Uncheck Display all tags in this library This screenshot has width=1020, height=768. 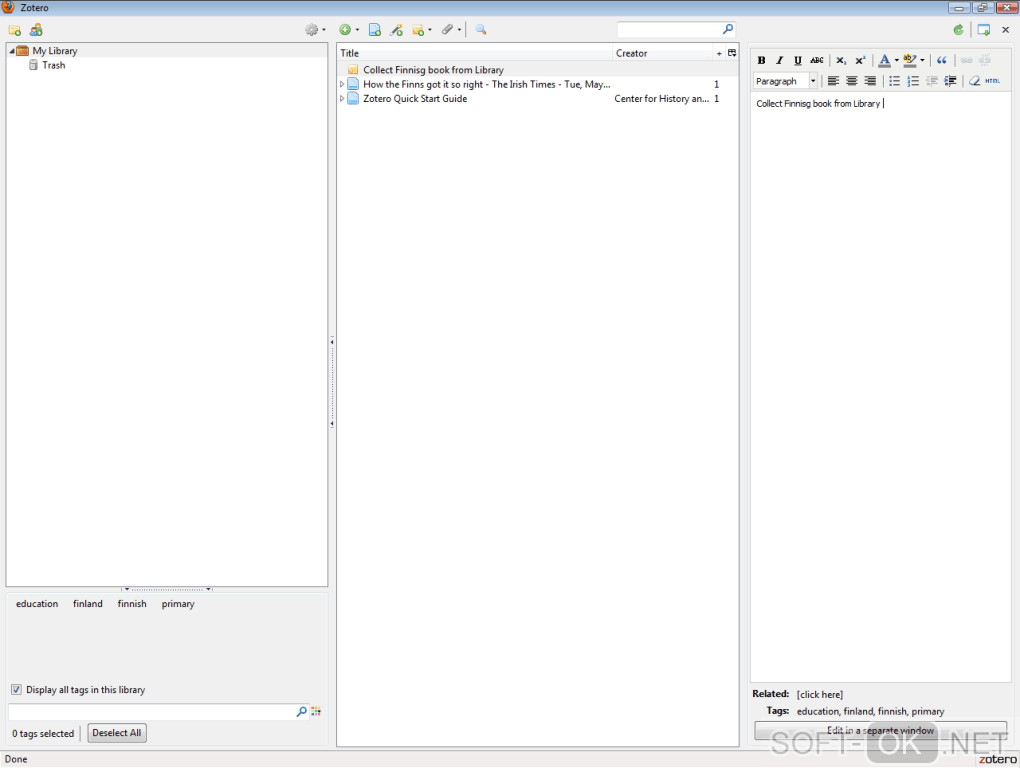tap(16, 690)
